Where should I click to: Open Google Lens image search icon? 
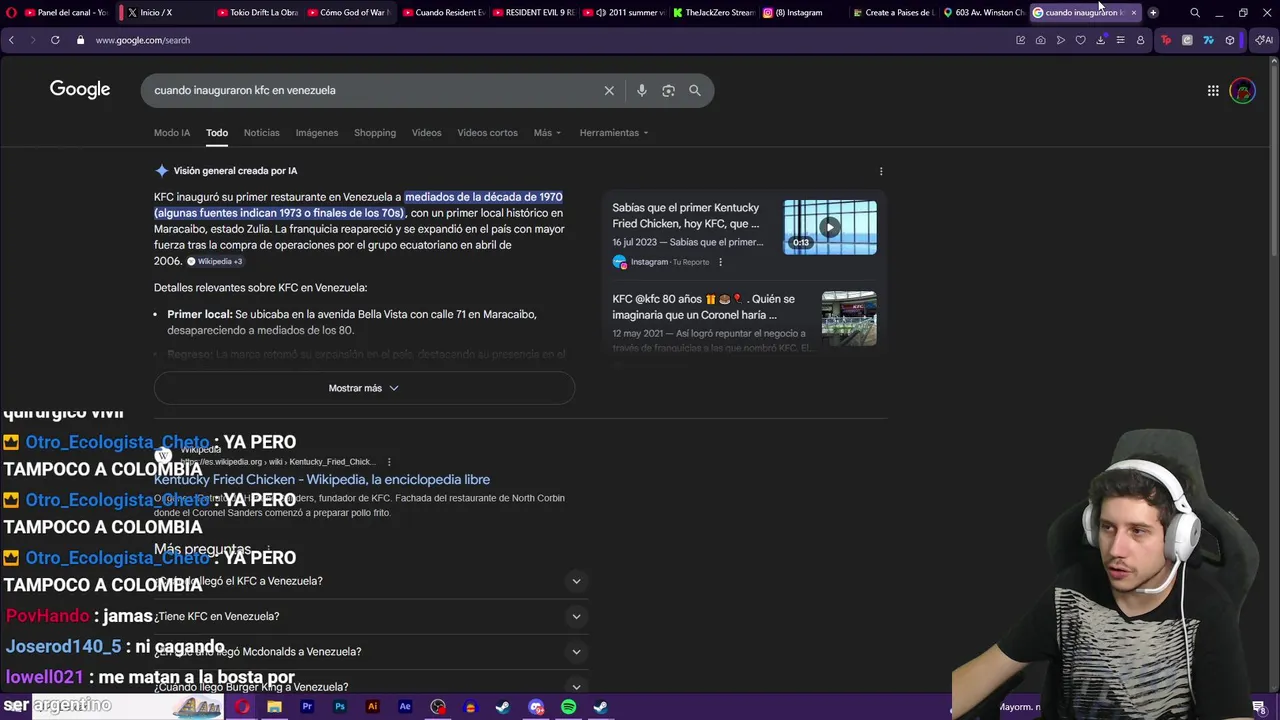pos(668,90)
